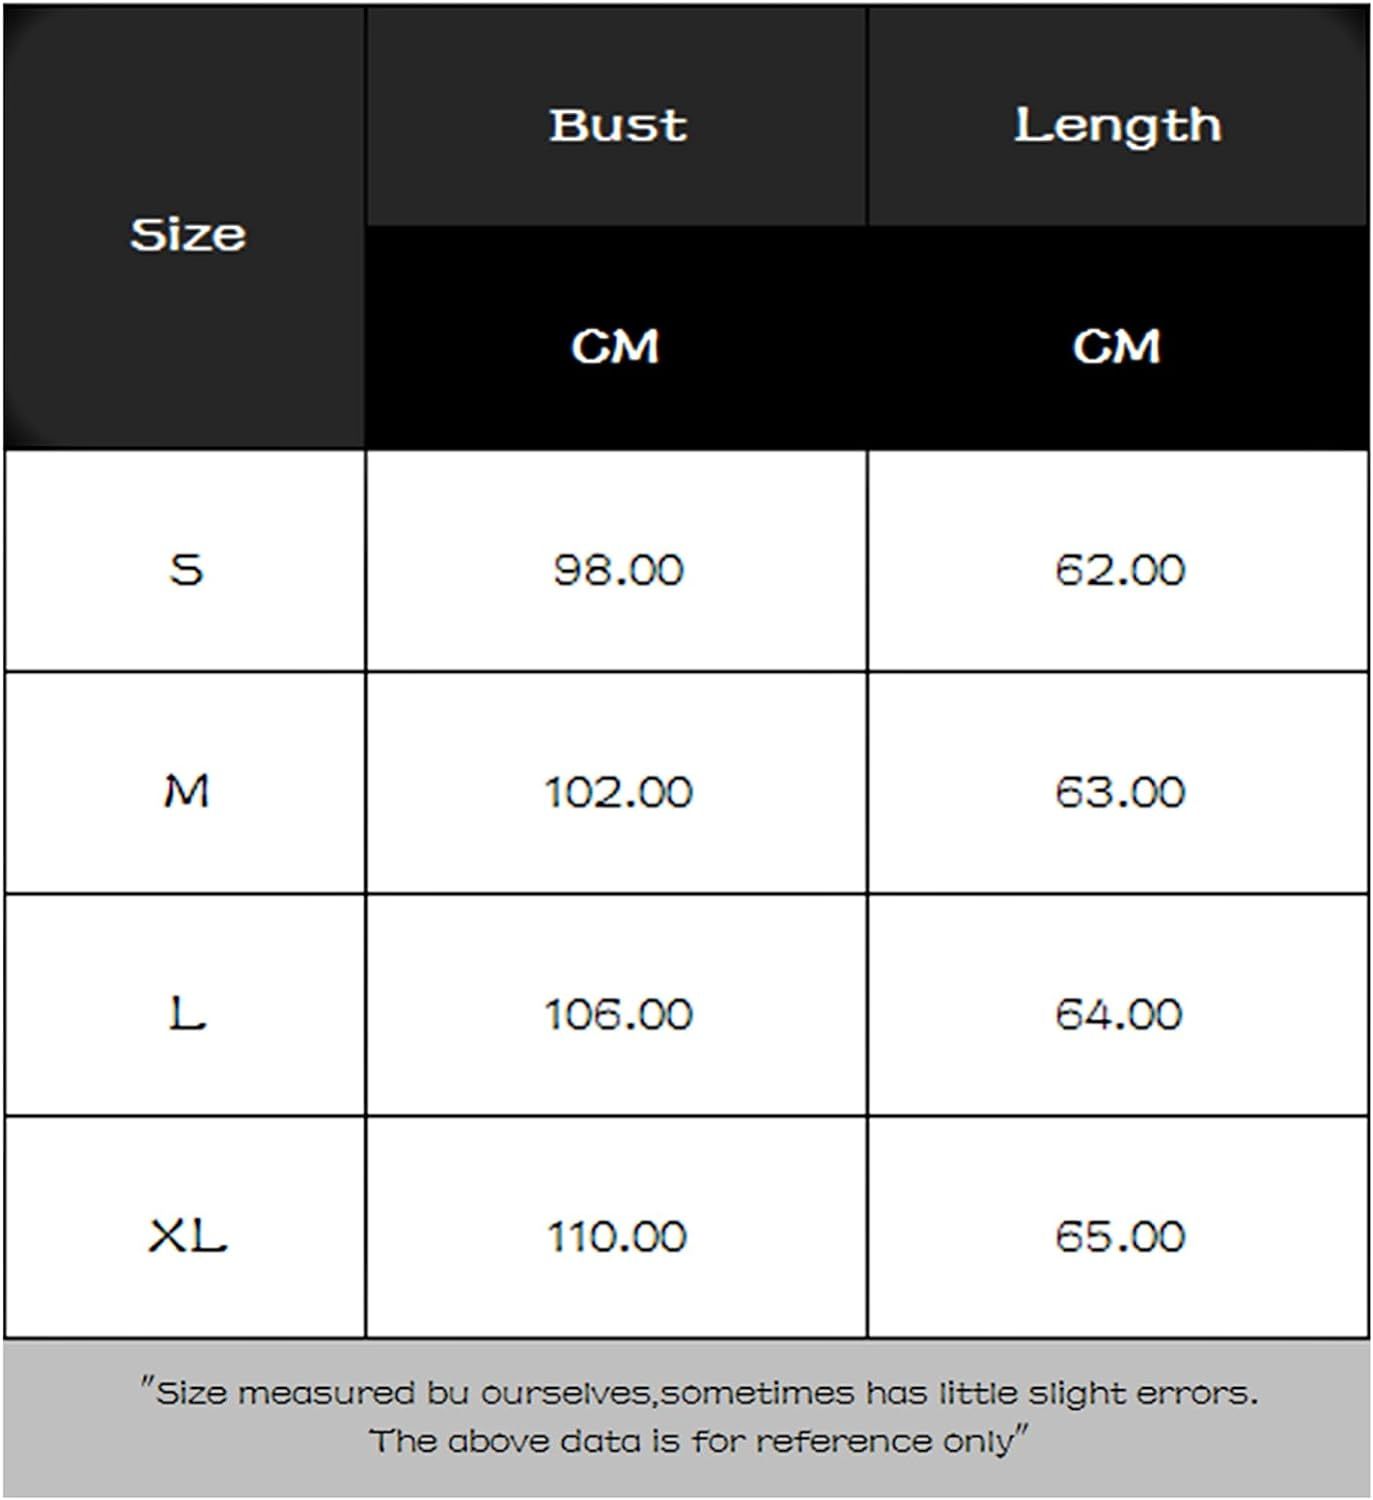Click the Bust column header
Viewport: 1373px width, 1500px height.
coord(618,125)
